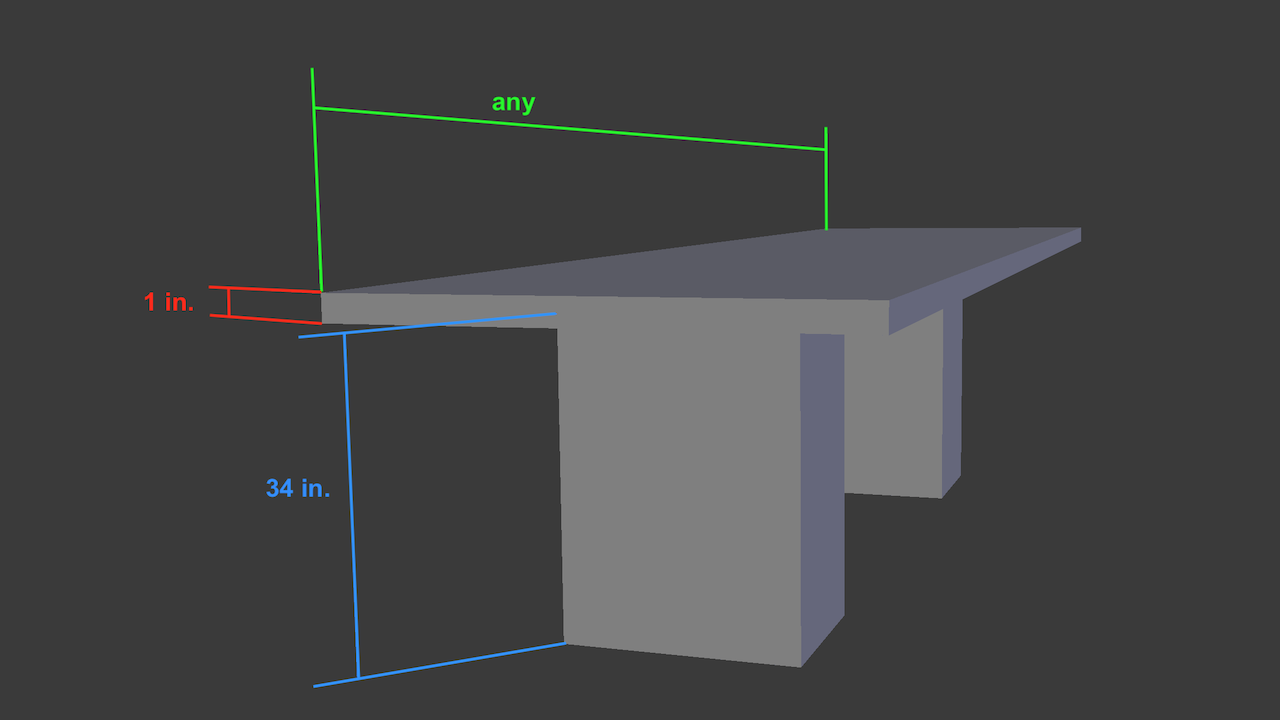The image size is (1280, 720).
Task: Select the red "1 in." thickness label
Action: pyautogui.click(x=169, y=302)
